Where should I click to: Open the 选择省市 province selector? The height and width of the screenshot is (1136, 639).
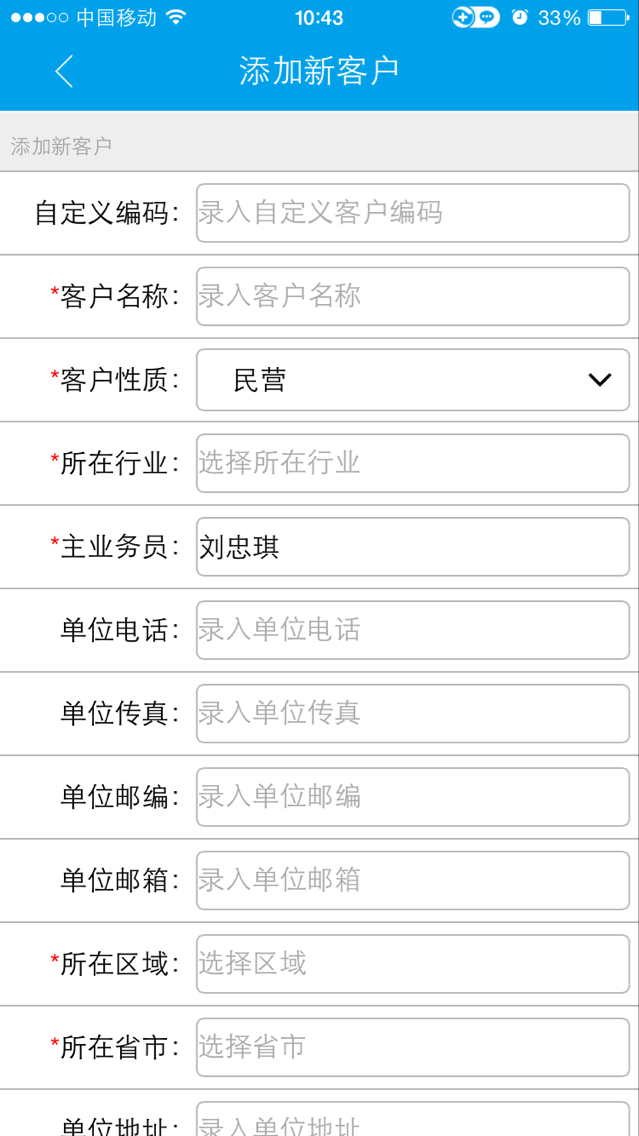click(x=412, y=1047)
